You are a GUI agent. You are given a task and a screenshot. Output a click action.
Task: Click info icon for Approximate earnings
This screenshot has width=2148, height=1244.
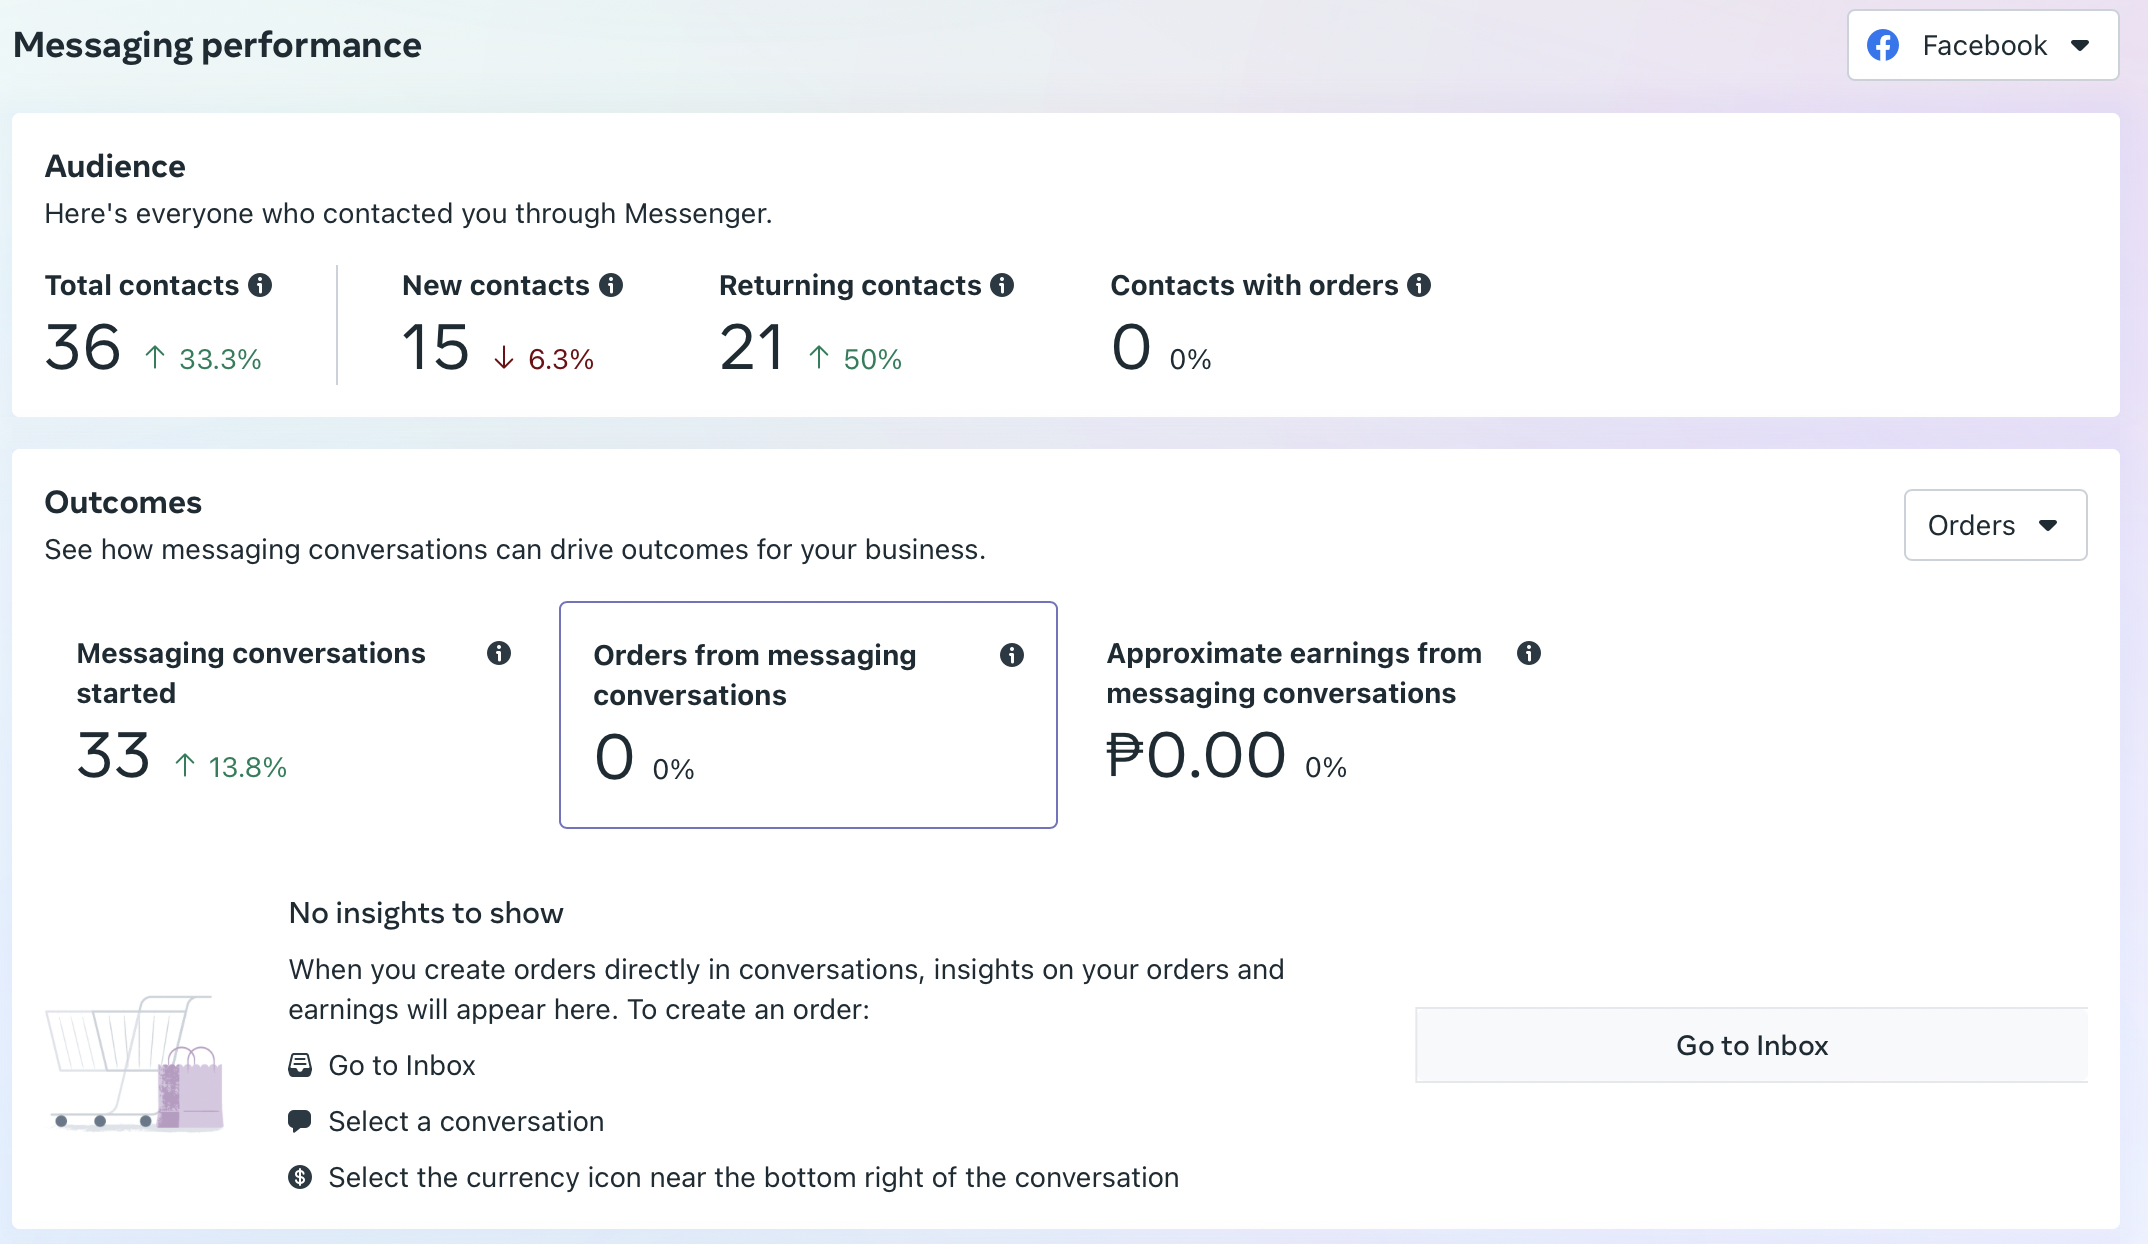[x=1529, y=653]
